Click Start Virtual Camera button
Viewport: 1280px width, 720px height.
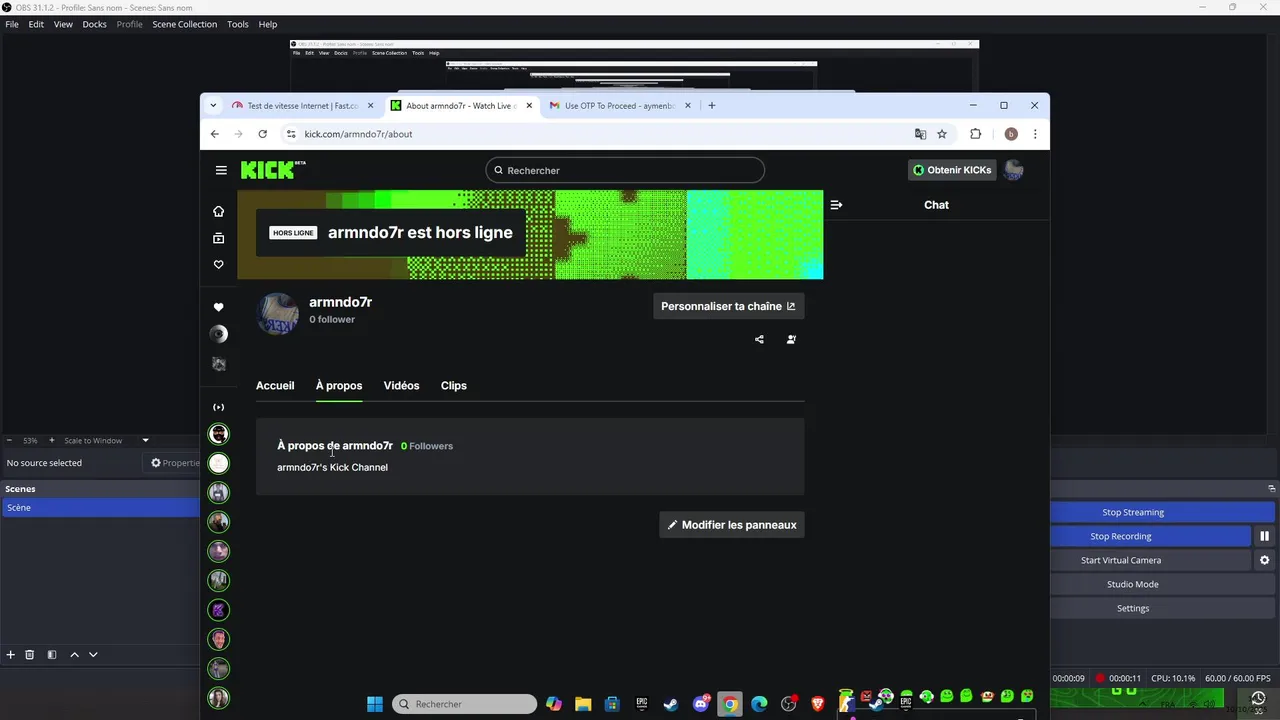(x=1121, y=560)
